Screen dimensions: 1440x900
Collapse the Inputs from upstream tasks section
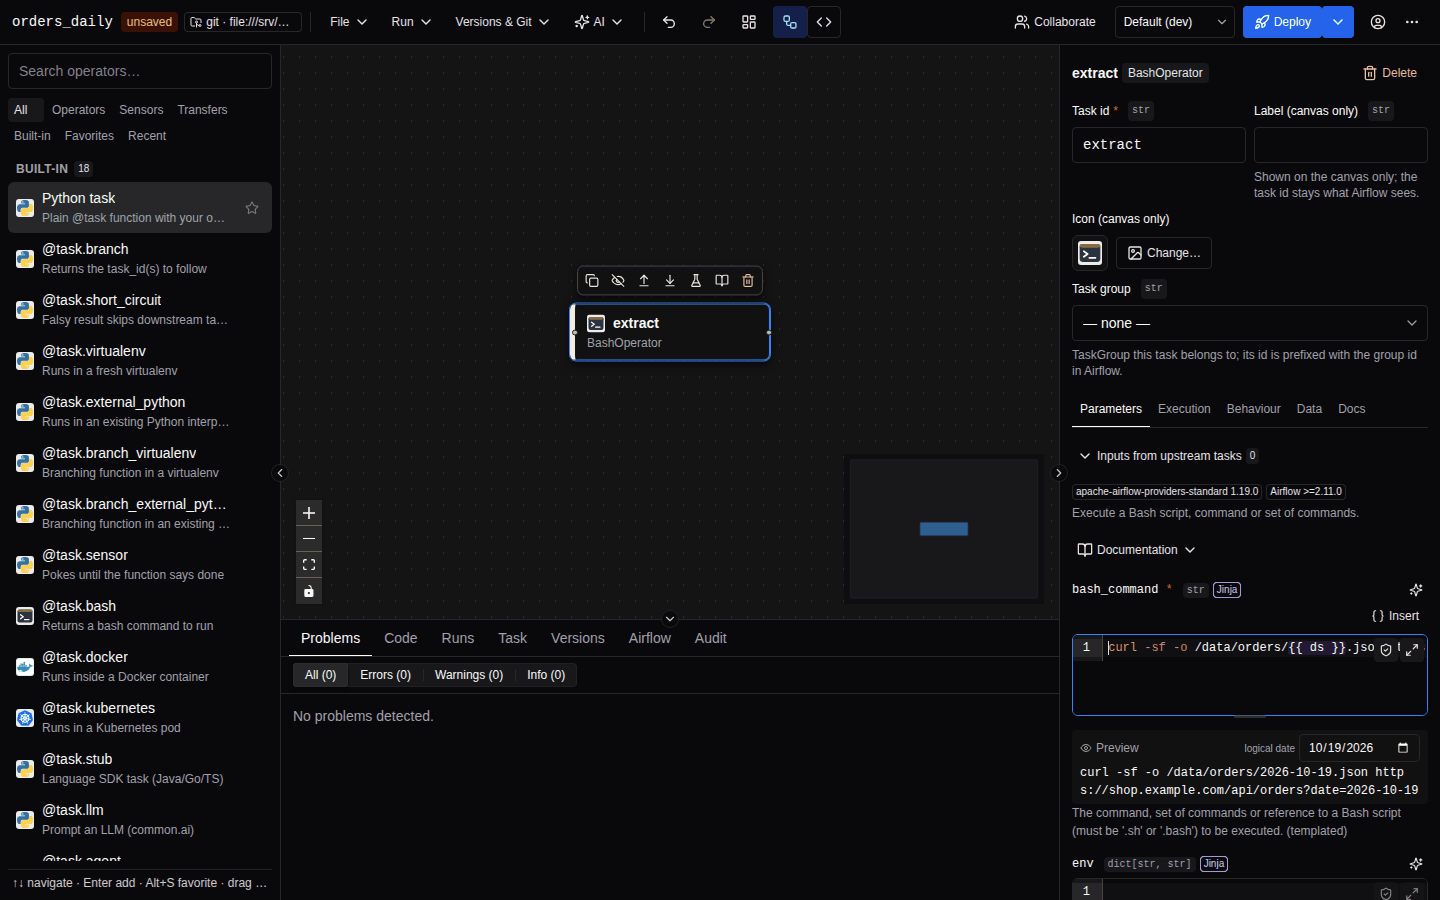click(1168, 456)
